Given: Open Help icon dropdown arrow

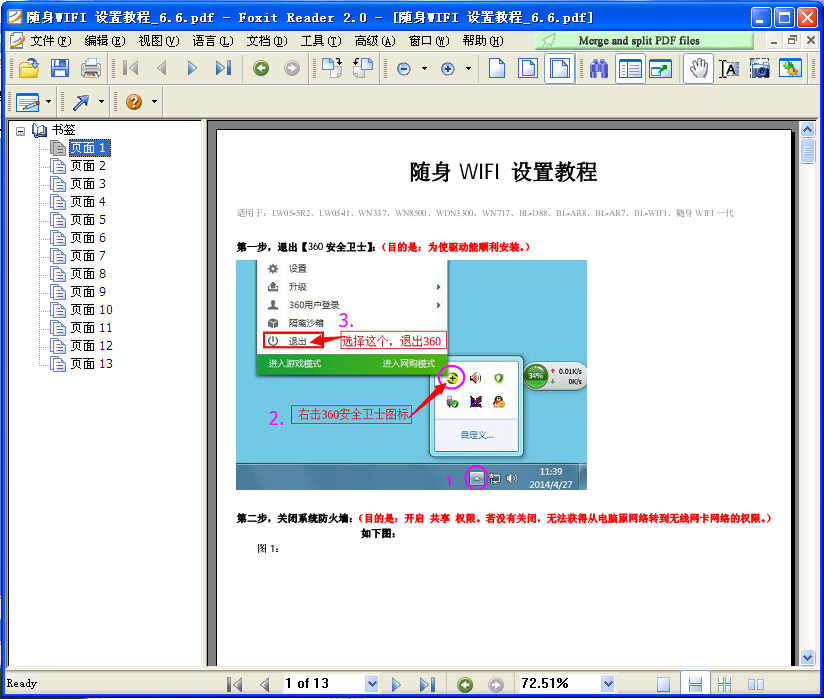Looking at the screenshot, I should click(154, 101).
